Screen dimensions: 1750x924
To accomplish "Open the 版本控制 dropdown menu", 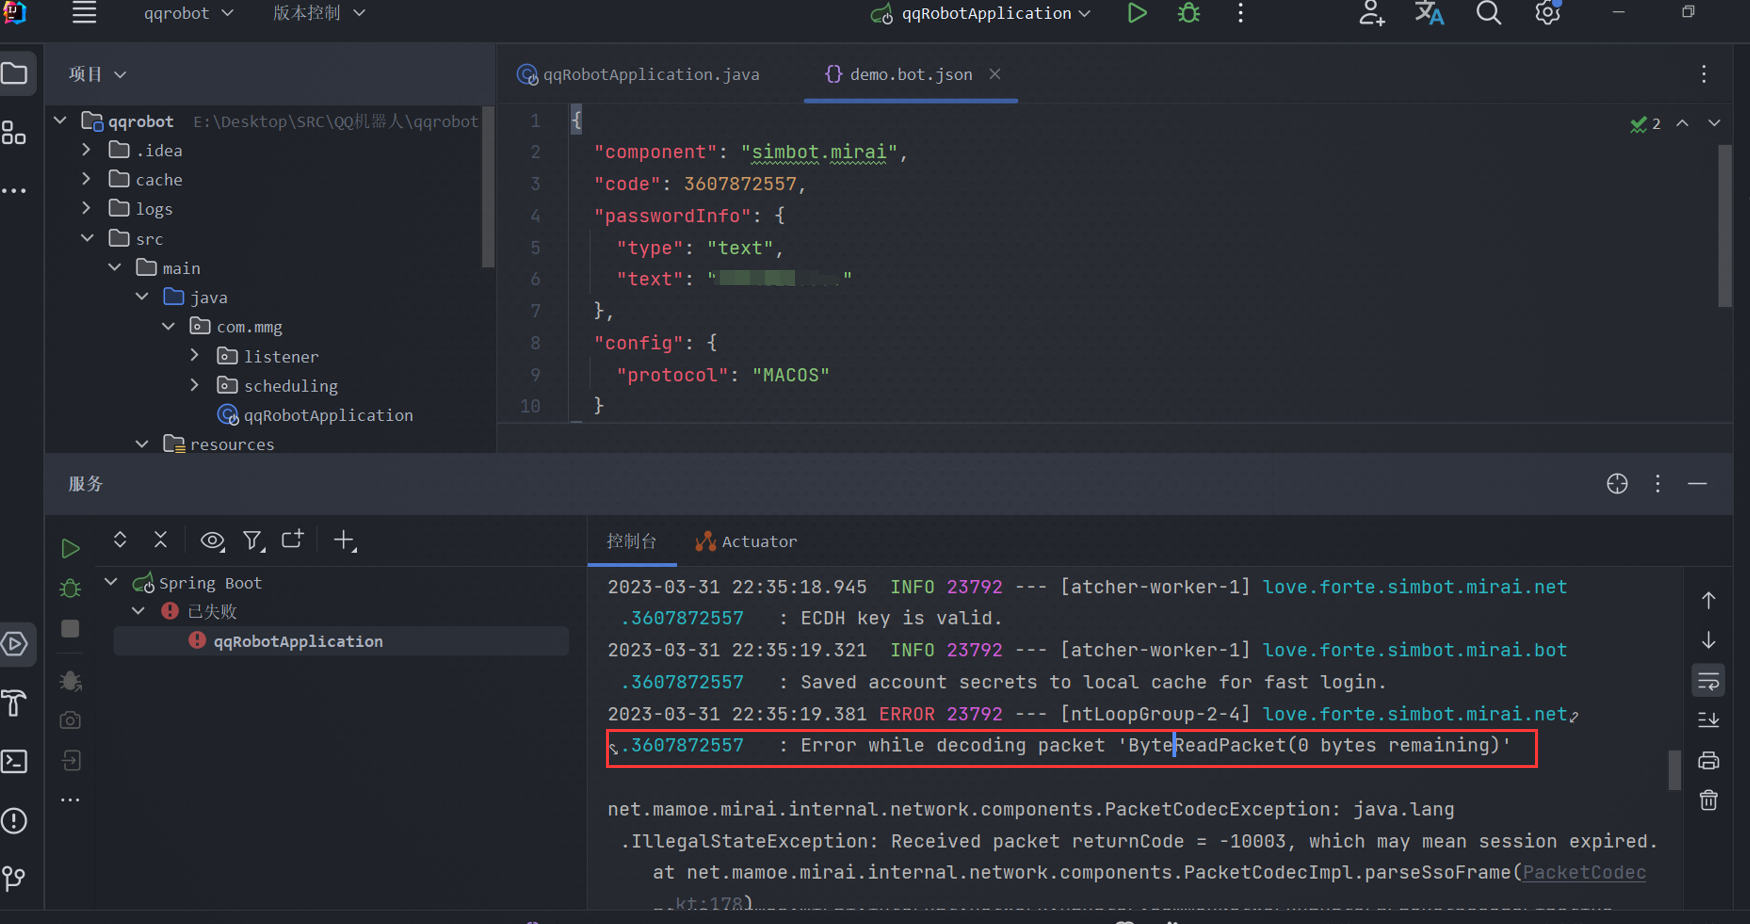I will point(319,13).
